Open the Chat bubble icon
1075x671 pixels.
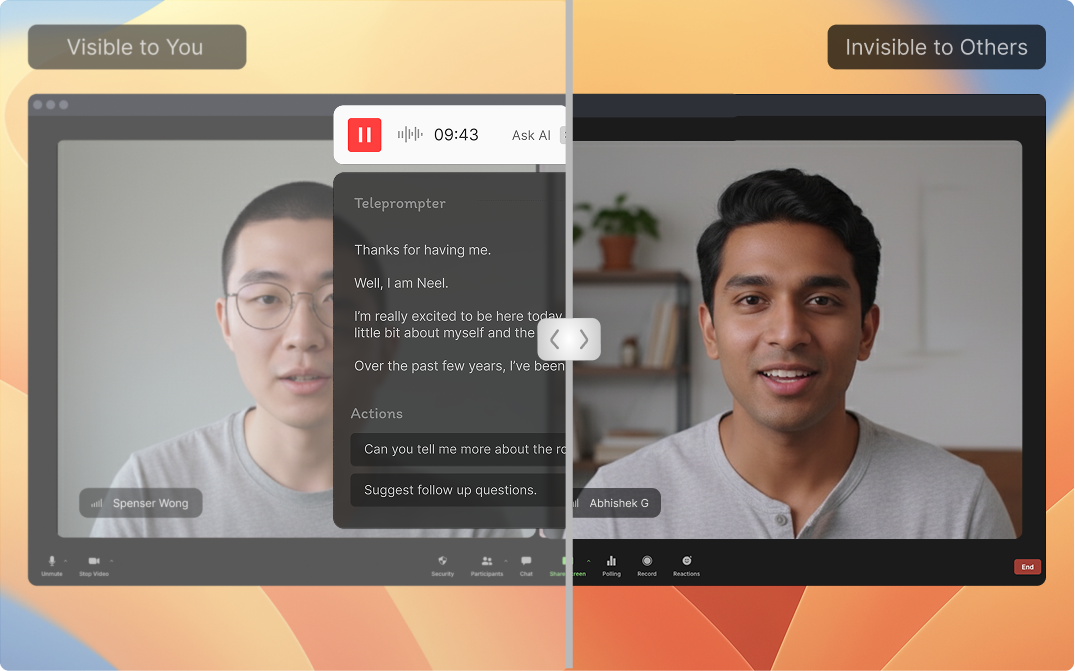526,561
